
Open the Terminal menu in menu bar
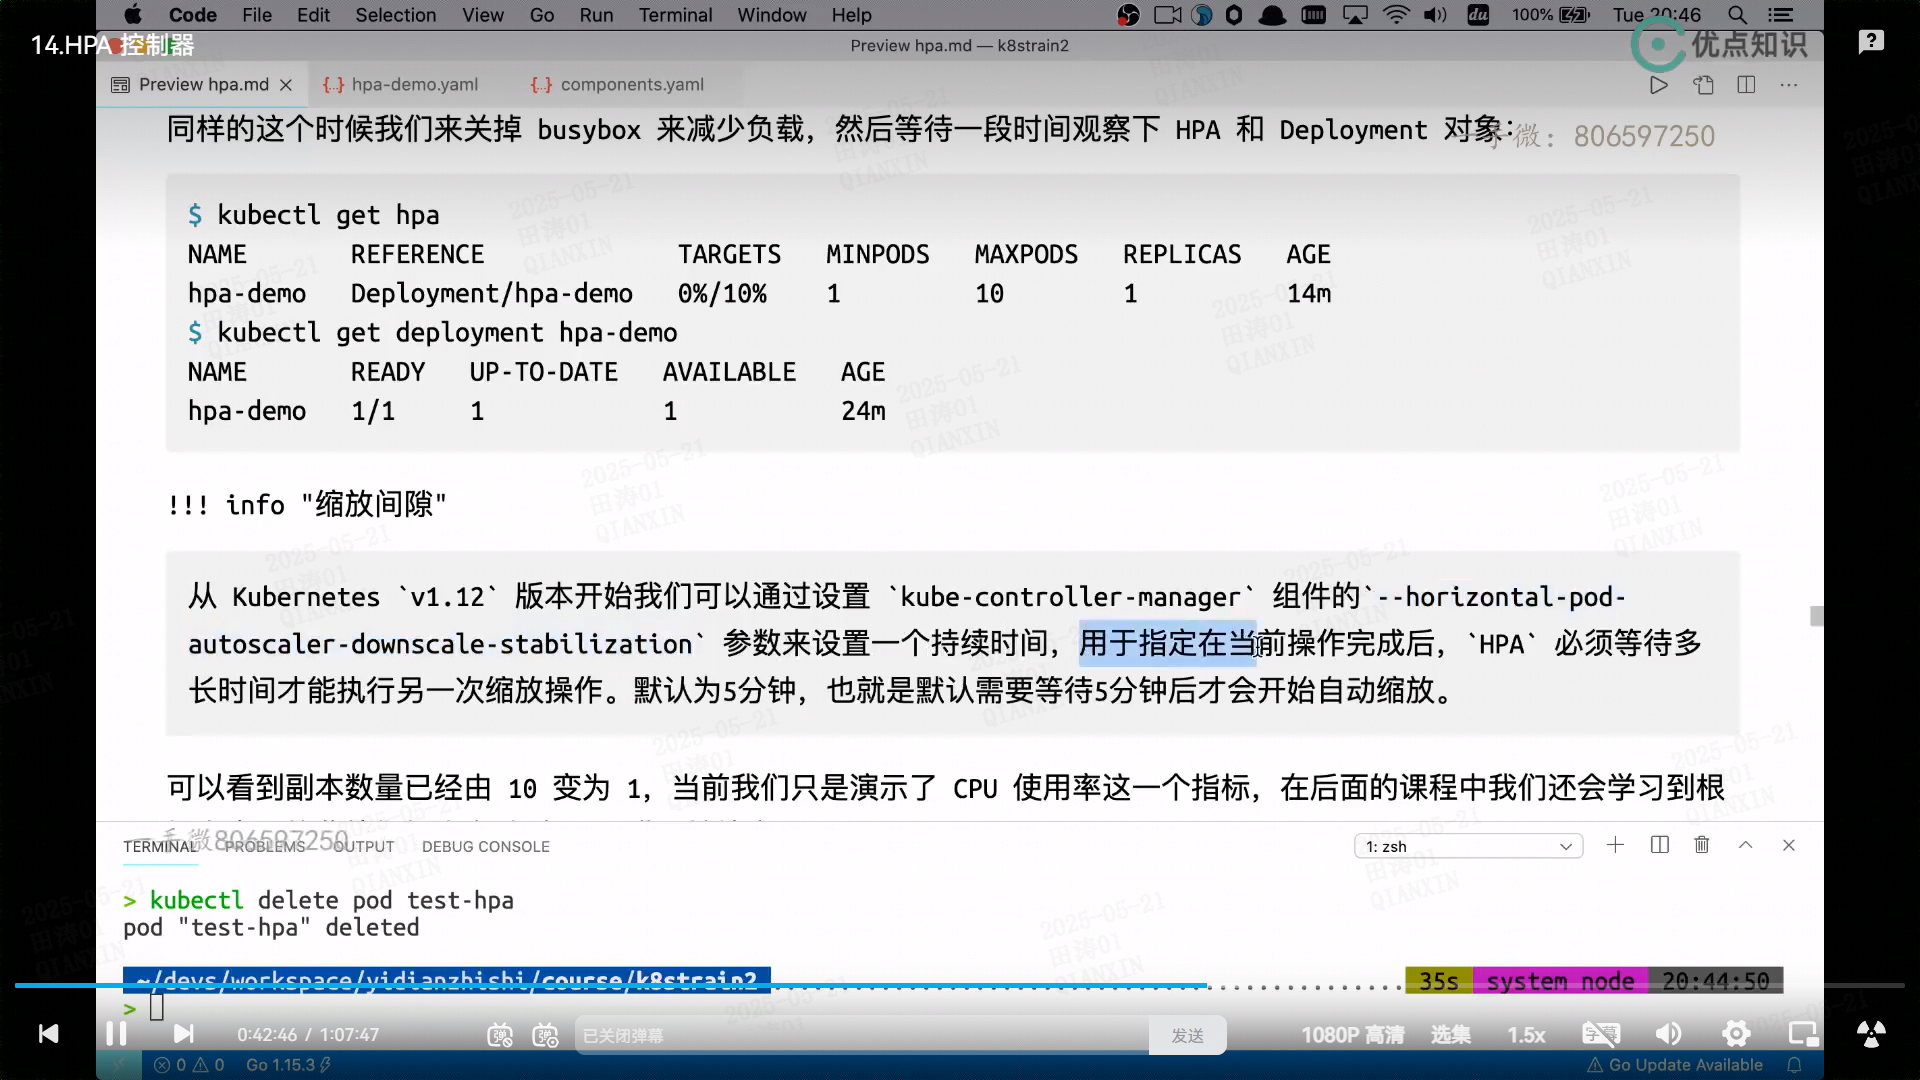pyautogui.click(x=675, y=15)
